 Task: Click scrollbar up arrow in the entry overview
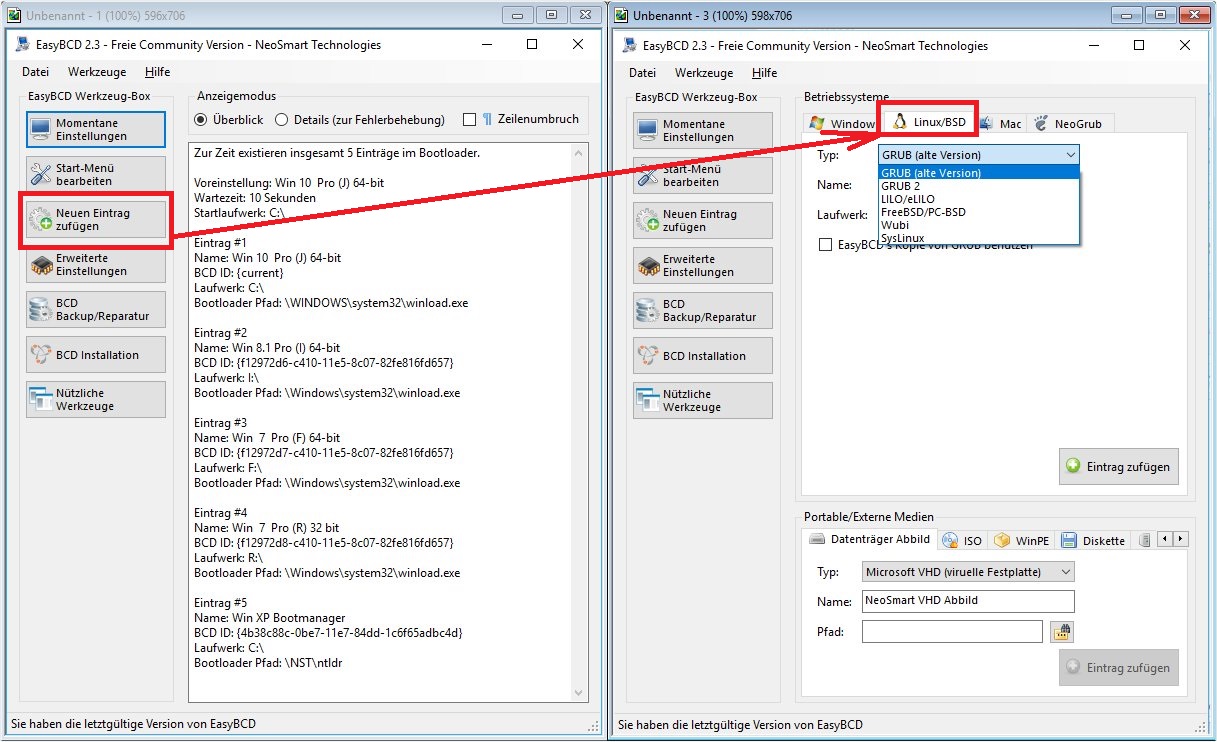pos(580,152)
